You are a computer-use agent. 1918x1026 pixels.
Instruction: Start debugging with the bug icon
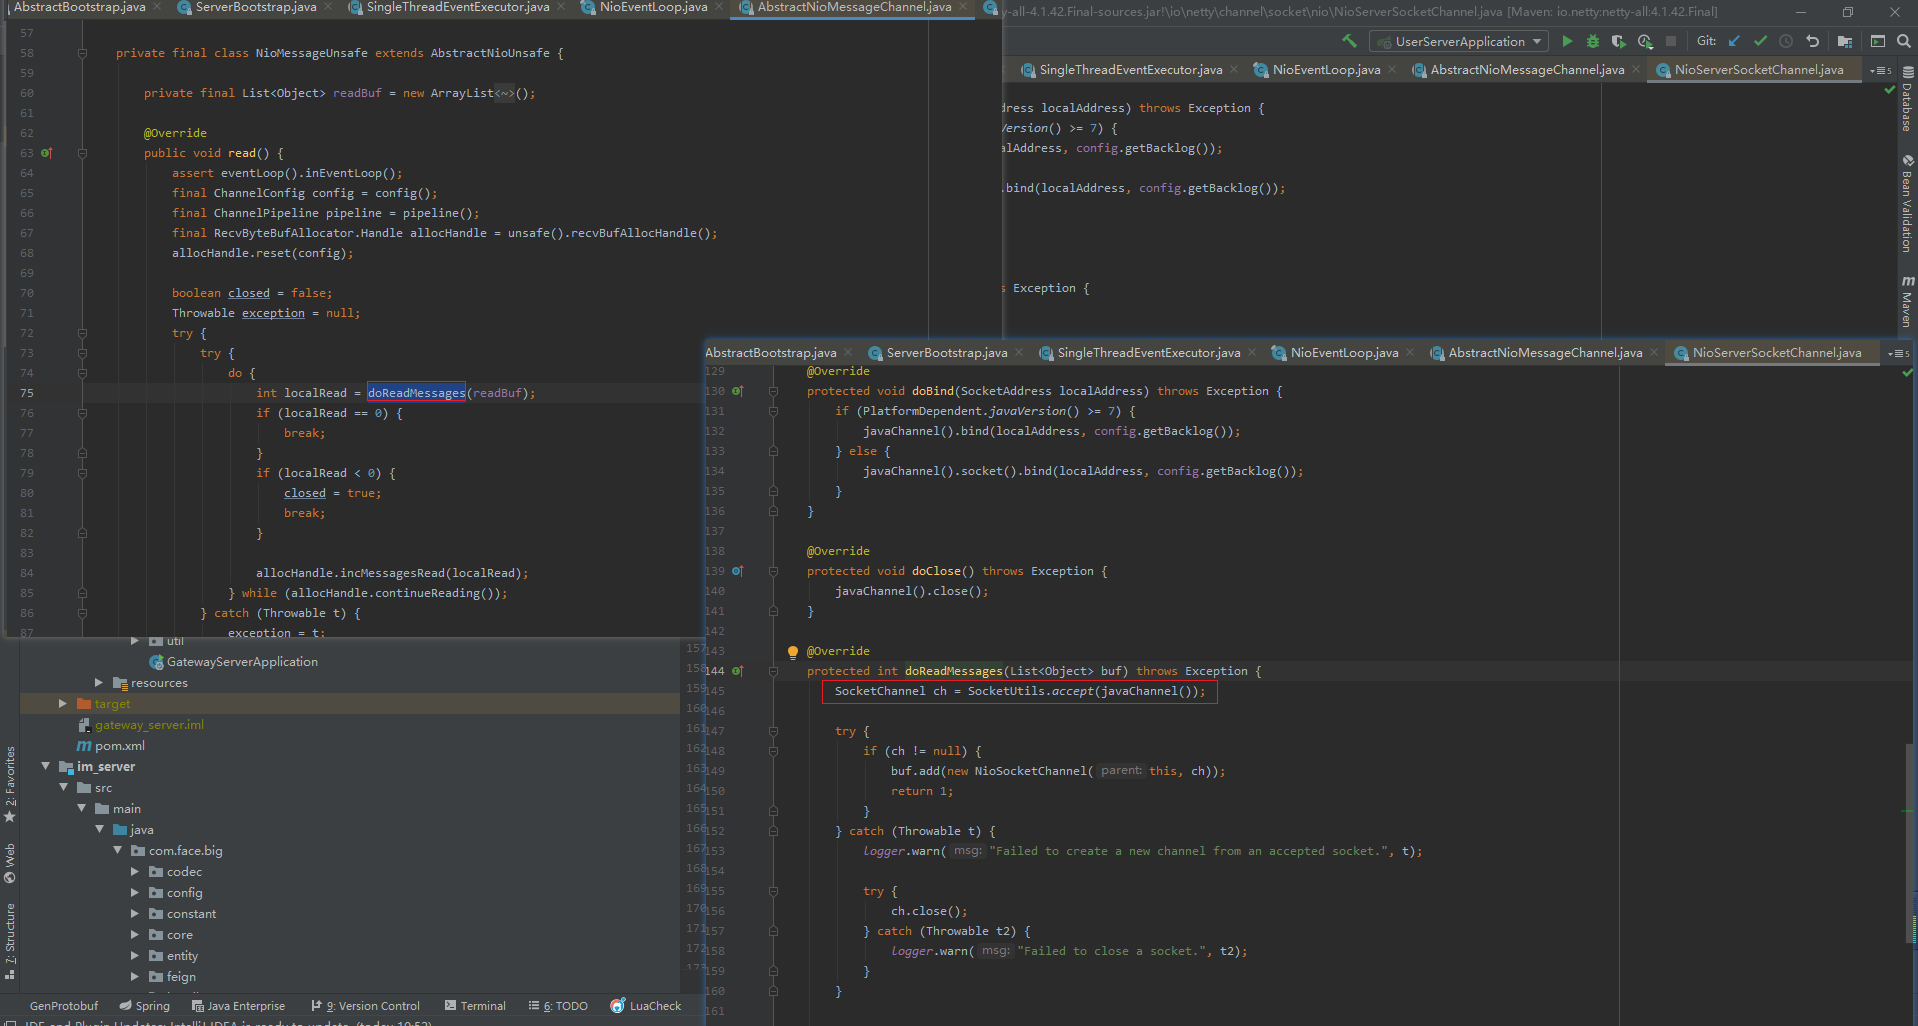[x=1593, y=41]
